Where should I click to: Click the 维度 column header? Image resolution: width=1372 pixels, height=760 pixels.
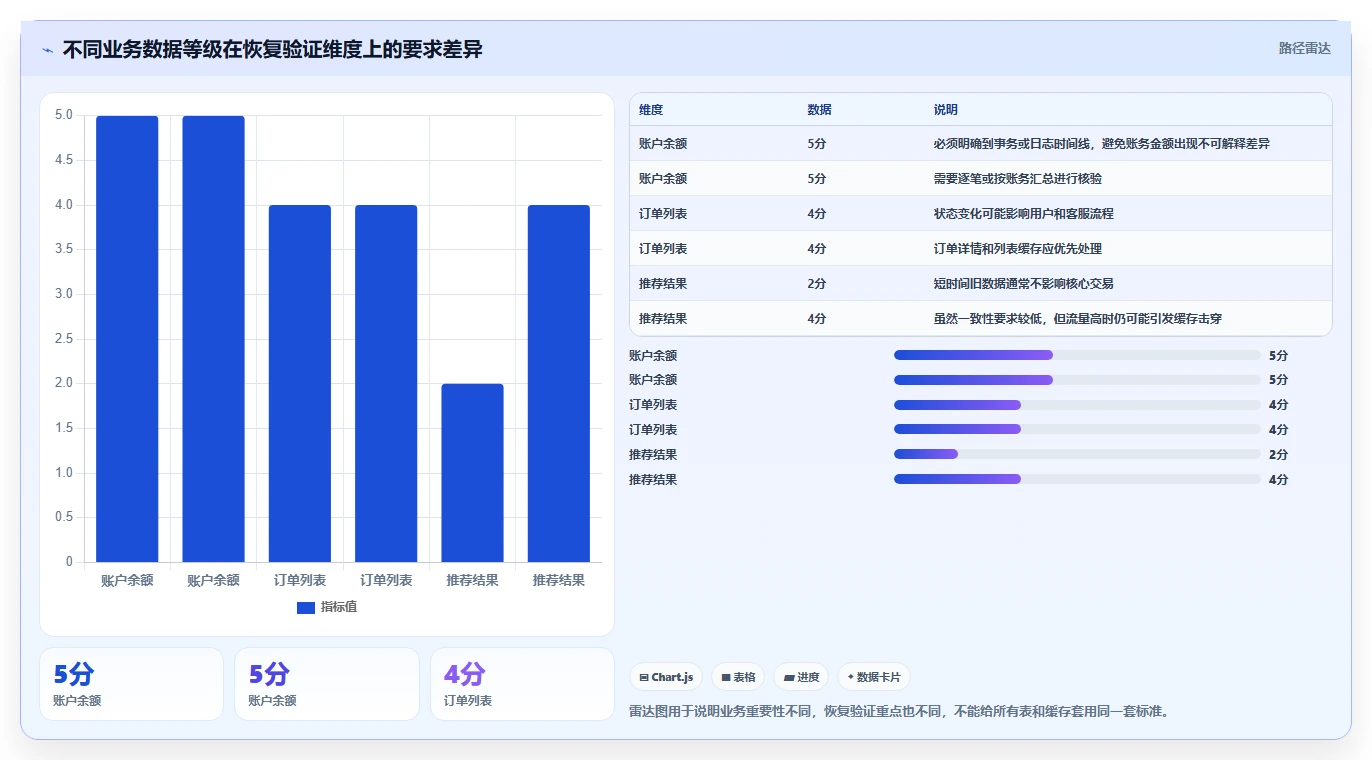[651, 110]
